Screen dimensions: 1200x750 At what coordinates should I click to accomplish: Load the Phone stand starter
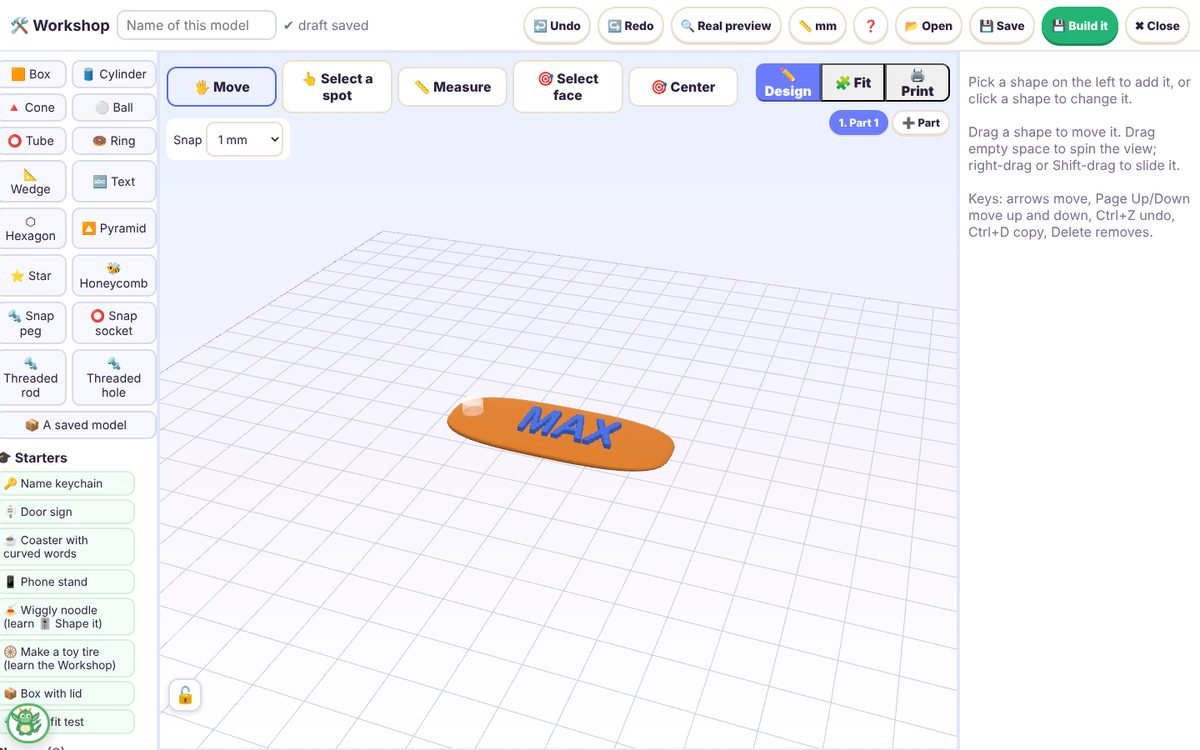pos(67,582)
